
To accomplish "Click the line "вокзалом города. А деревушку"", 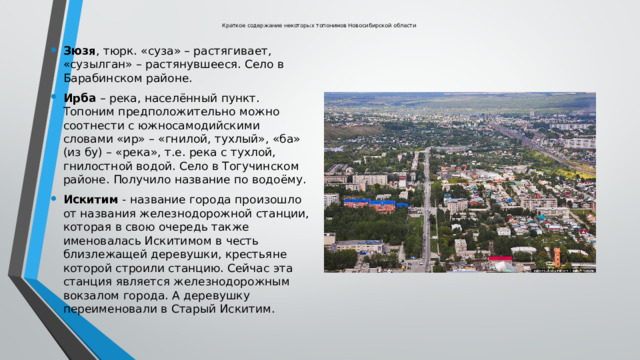I will tap(156, 295).
